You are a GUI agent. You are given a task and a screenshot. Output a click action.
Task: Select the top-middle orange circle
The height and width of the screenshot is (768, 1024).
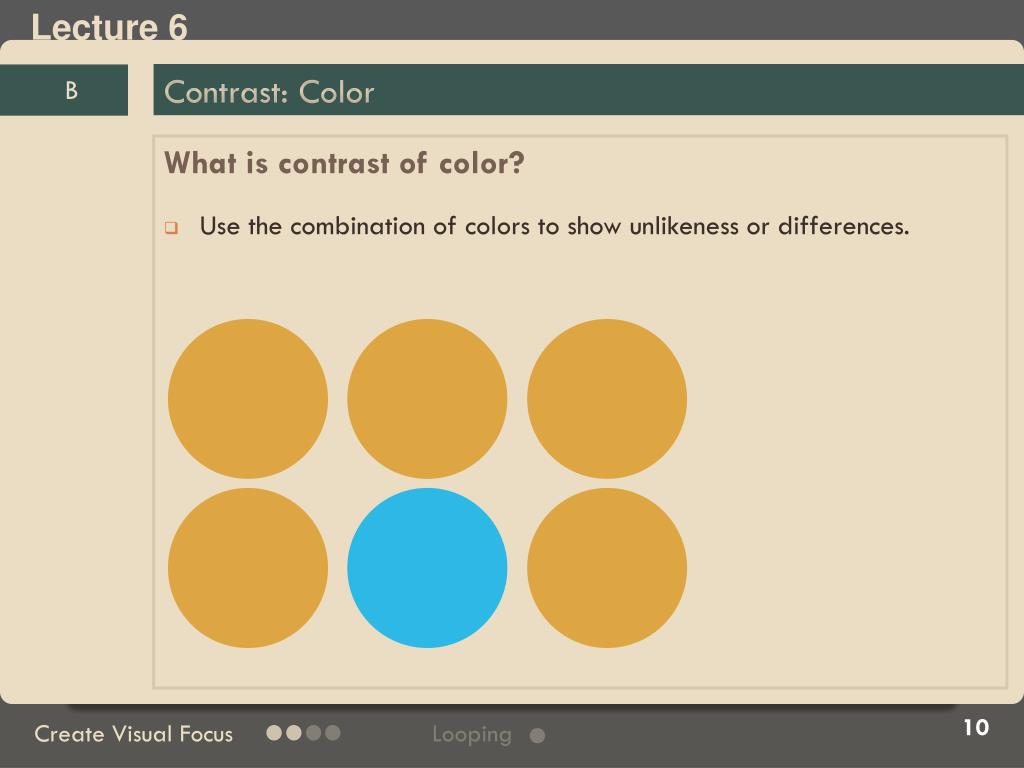click(427, 398)
